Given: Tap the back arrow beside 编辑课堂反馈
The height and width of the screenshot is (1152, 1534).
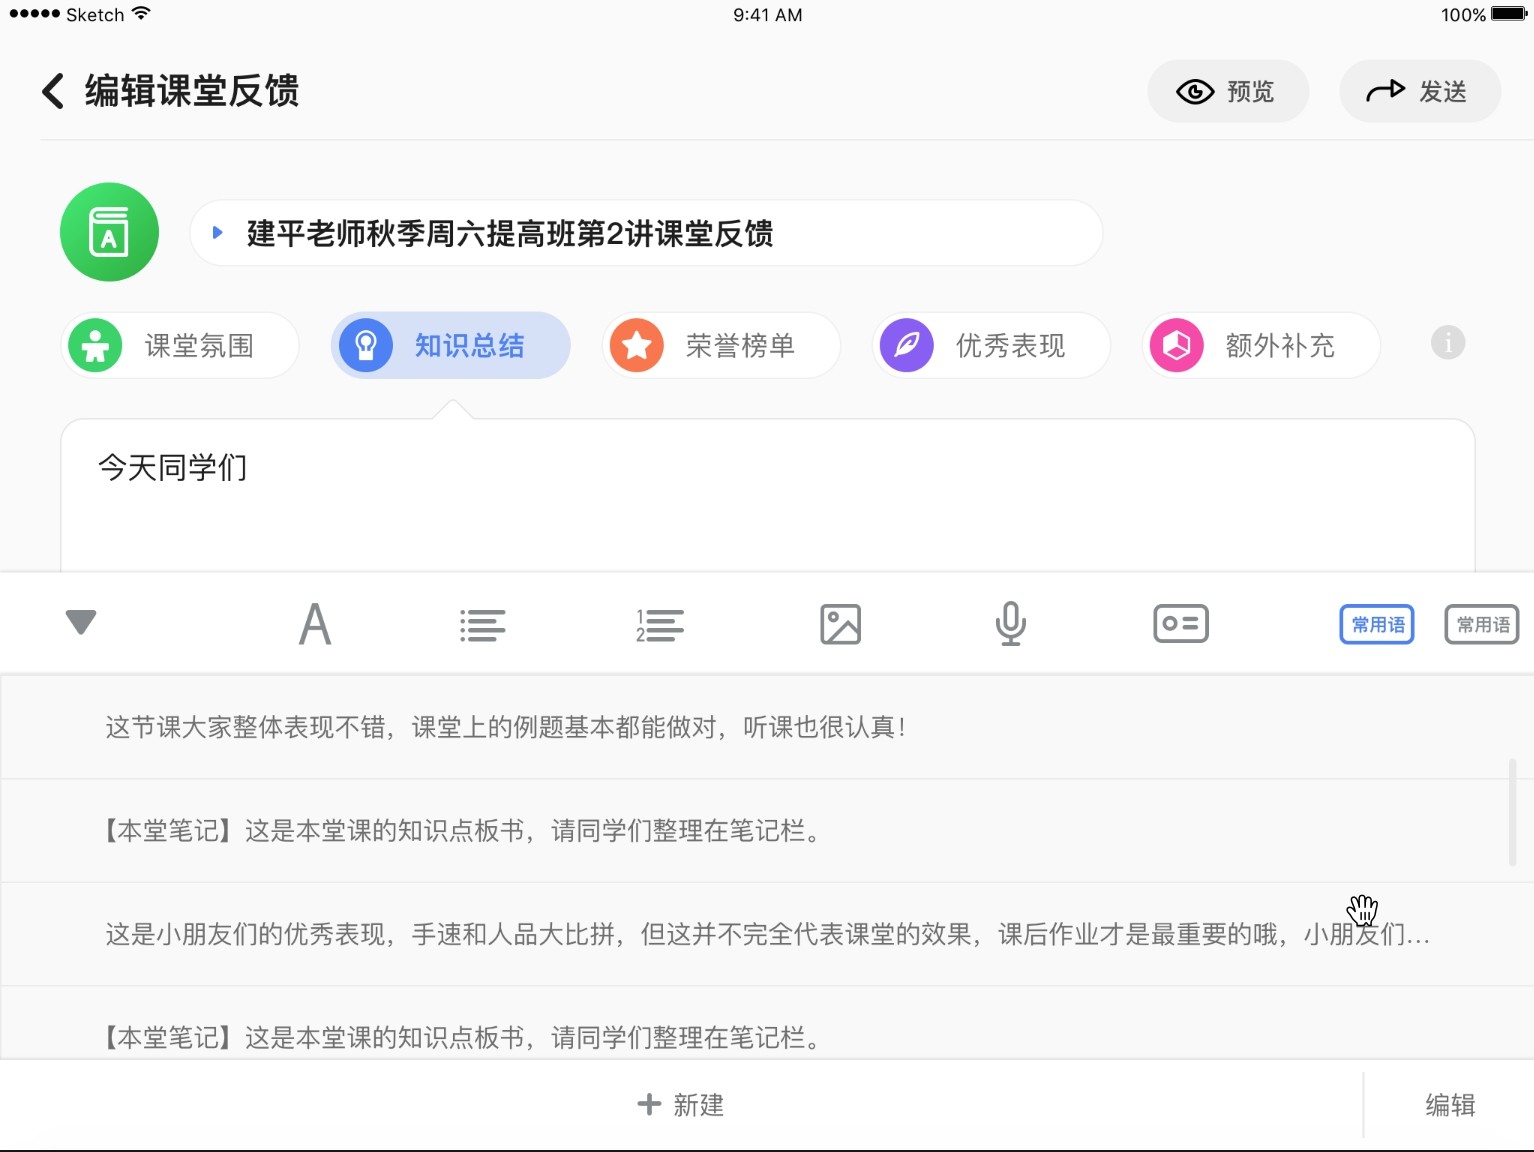Looking at the screenshot, I should 53,91.
